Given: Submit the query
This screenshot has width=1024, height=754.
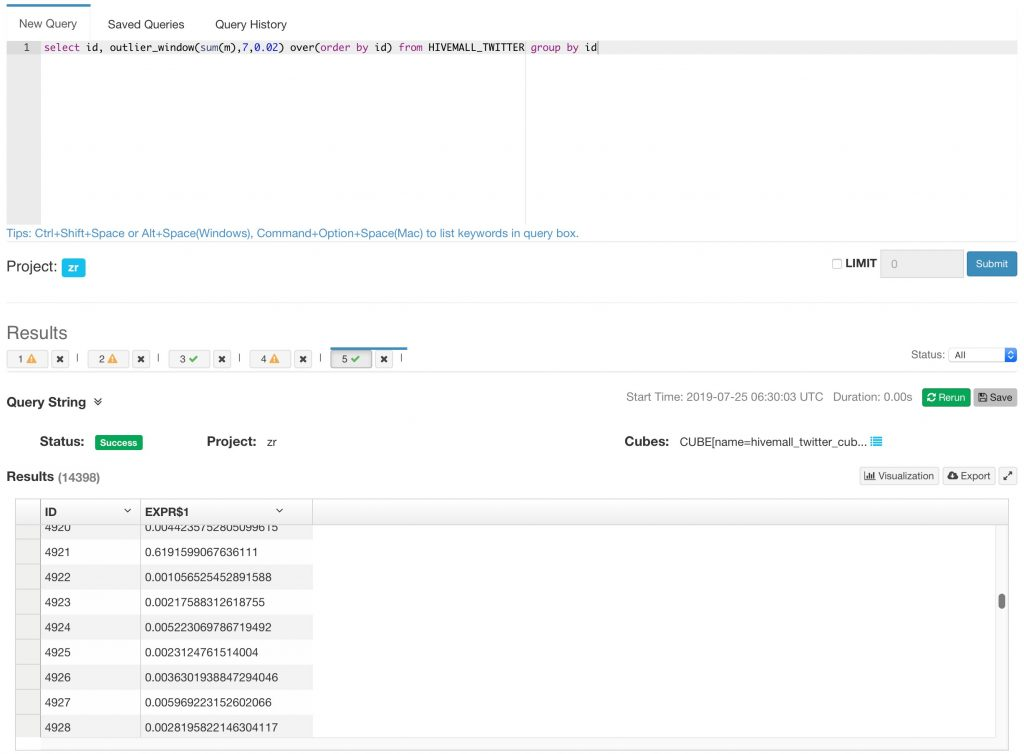Looking at the screenshot, I should (x=991, y=264).
